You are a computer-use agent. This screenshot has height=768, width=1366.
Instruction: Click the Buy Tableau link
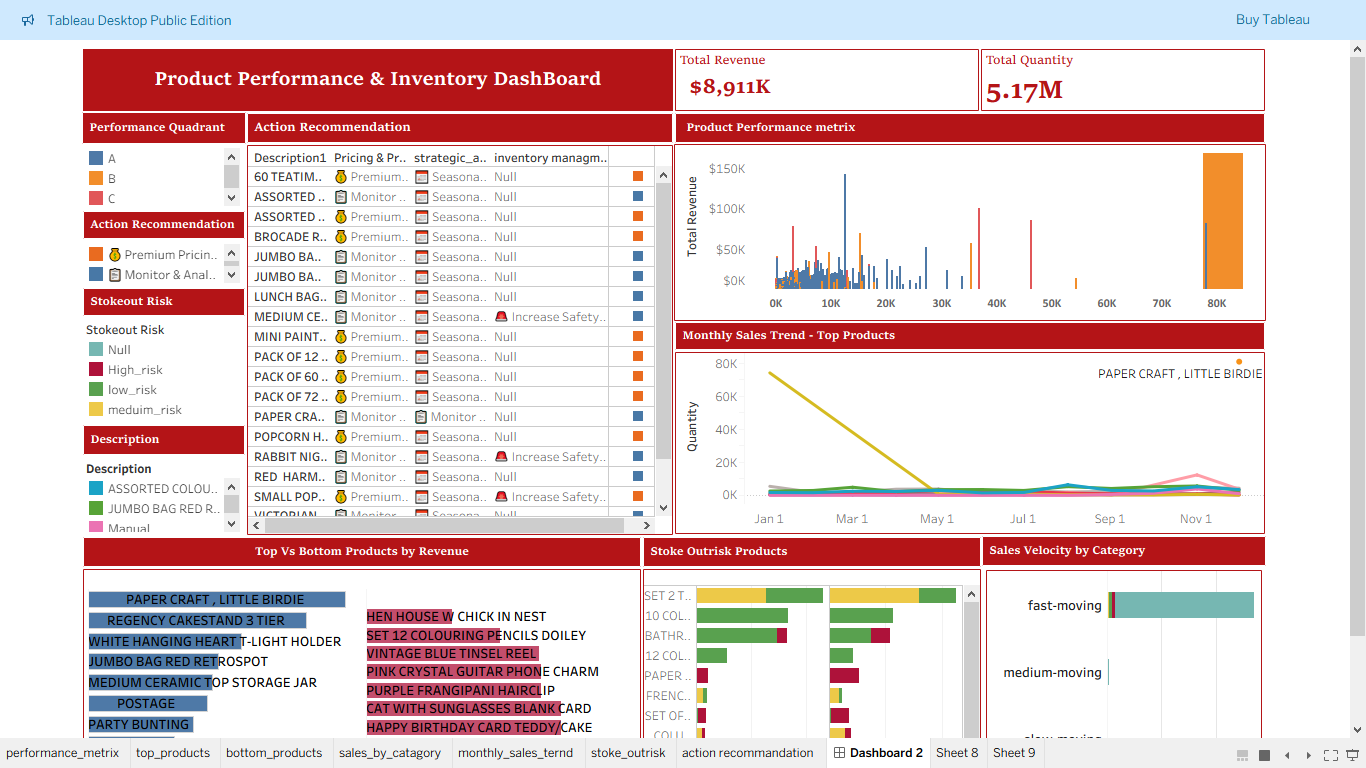coord(1273,19)
